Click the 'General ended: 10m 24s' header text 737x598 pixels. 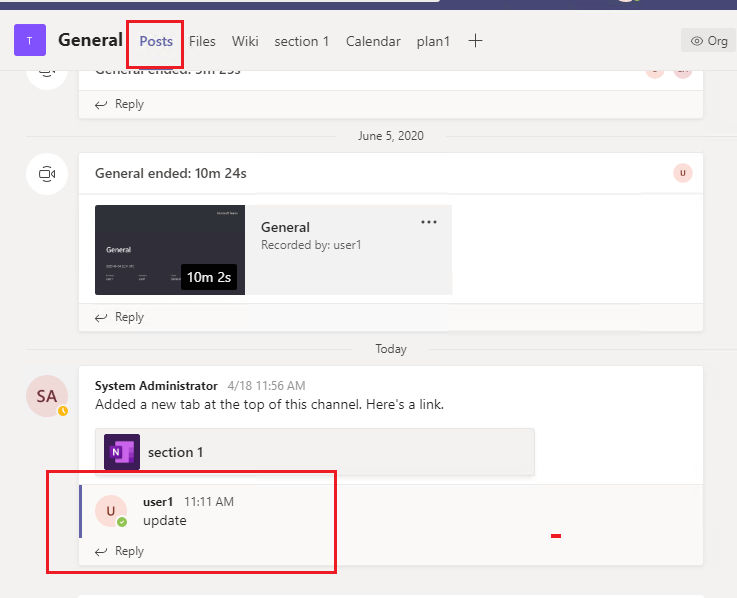click(x=171, y=173)
